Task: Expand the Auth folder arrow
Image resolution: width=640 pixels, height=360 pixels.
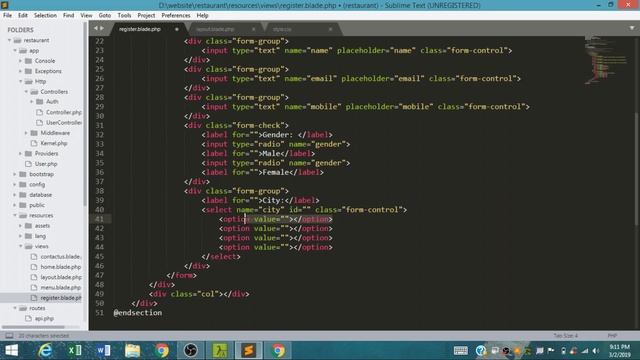Action: pos(32,102)
